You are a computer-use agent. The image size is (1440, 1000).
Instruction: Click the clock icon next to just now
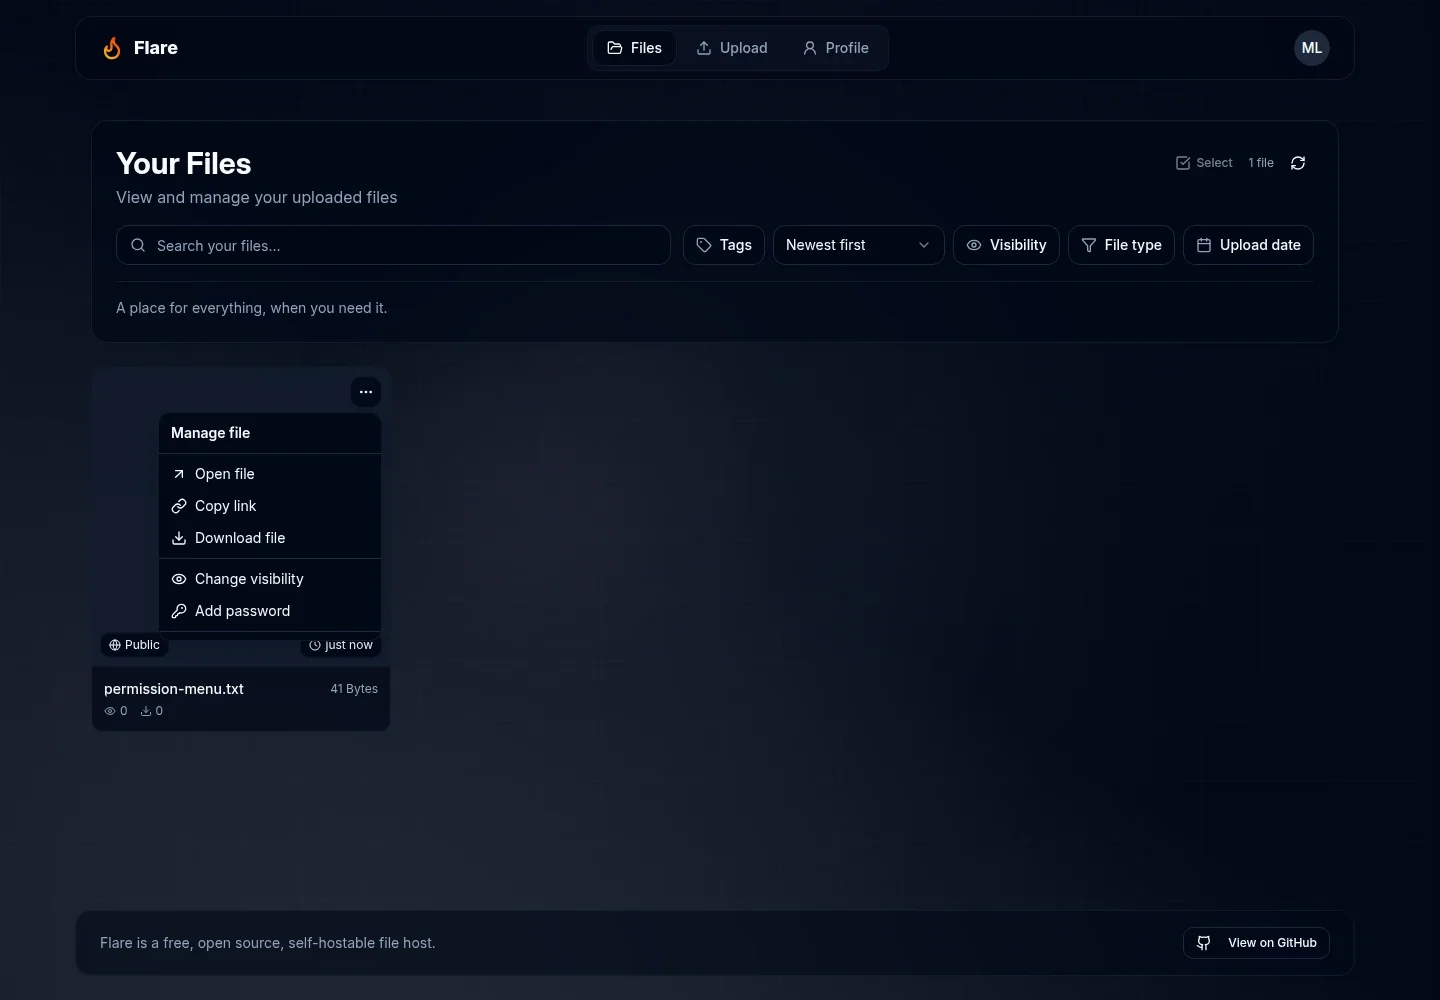click(315, 645)
